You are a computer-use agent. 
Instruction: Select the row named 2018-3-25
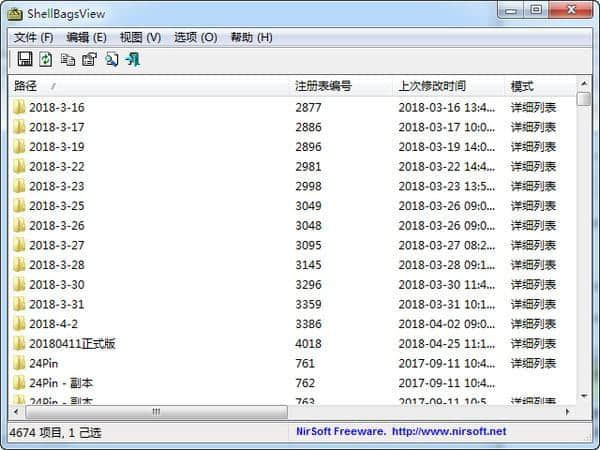click(x=293, y=206)
